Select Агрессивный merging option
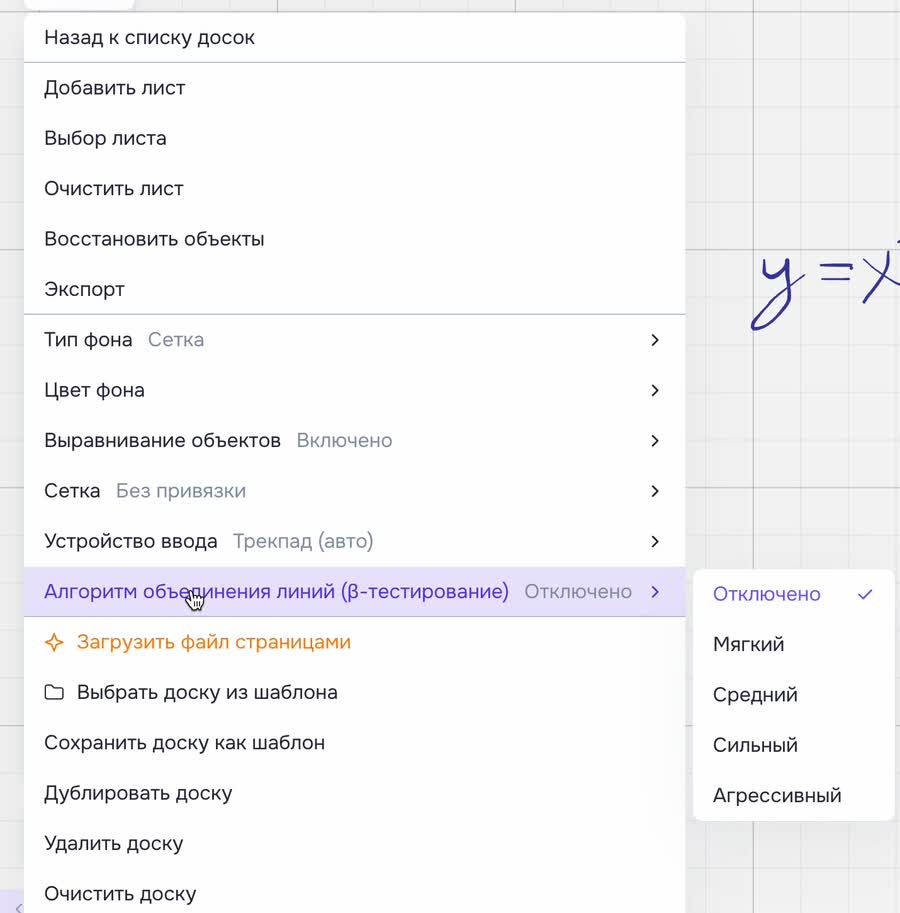 click(x=793, y=795)
